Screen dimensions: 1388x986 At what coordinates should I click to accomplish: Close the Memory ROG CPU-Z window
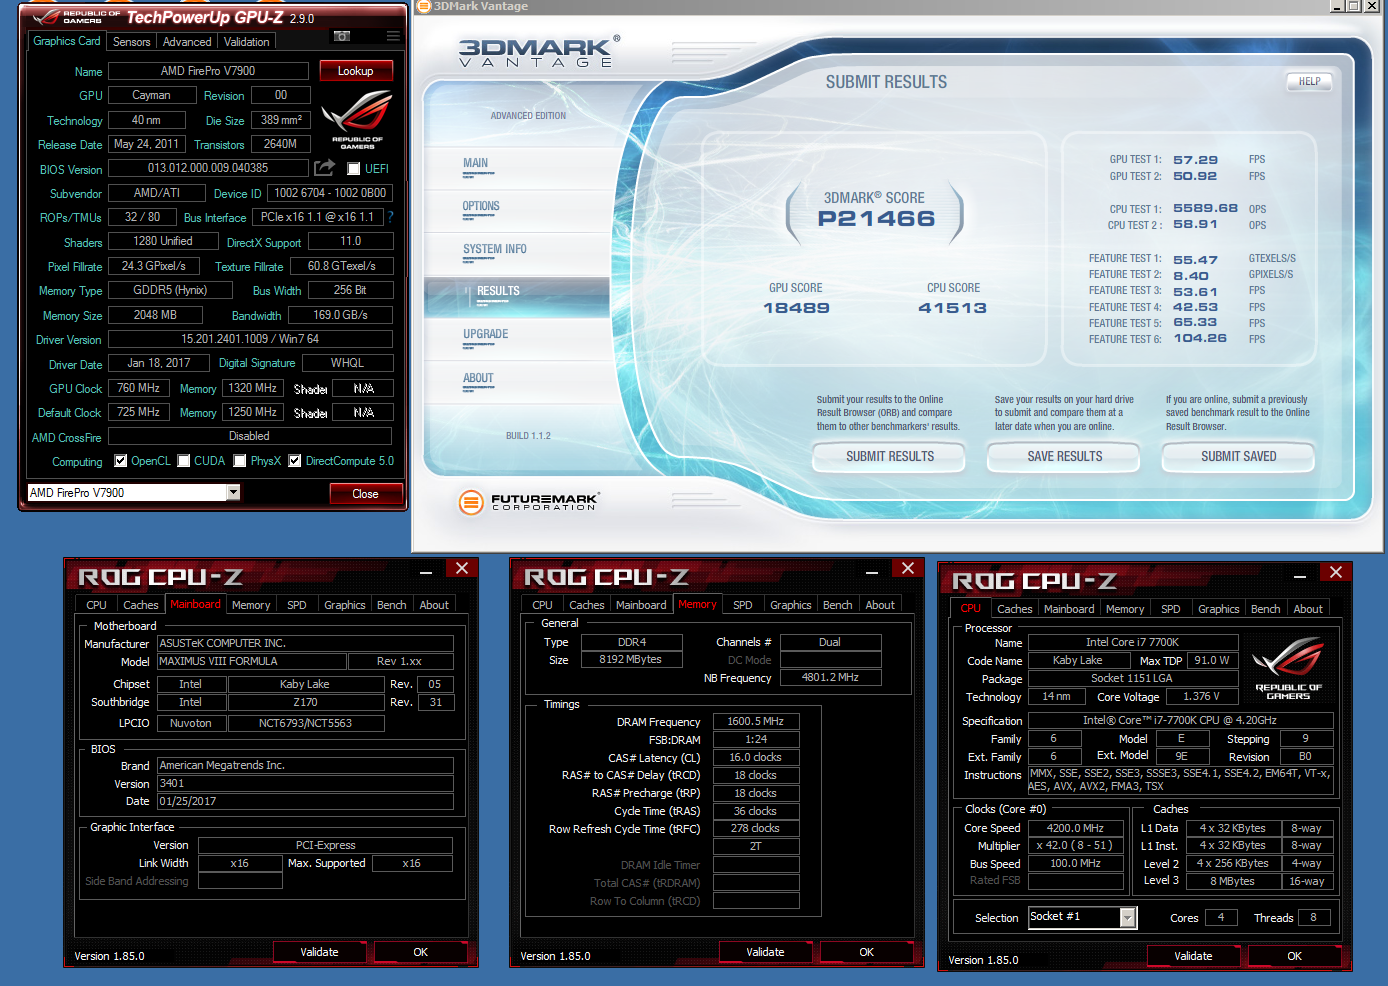tap(908, 568)
